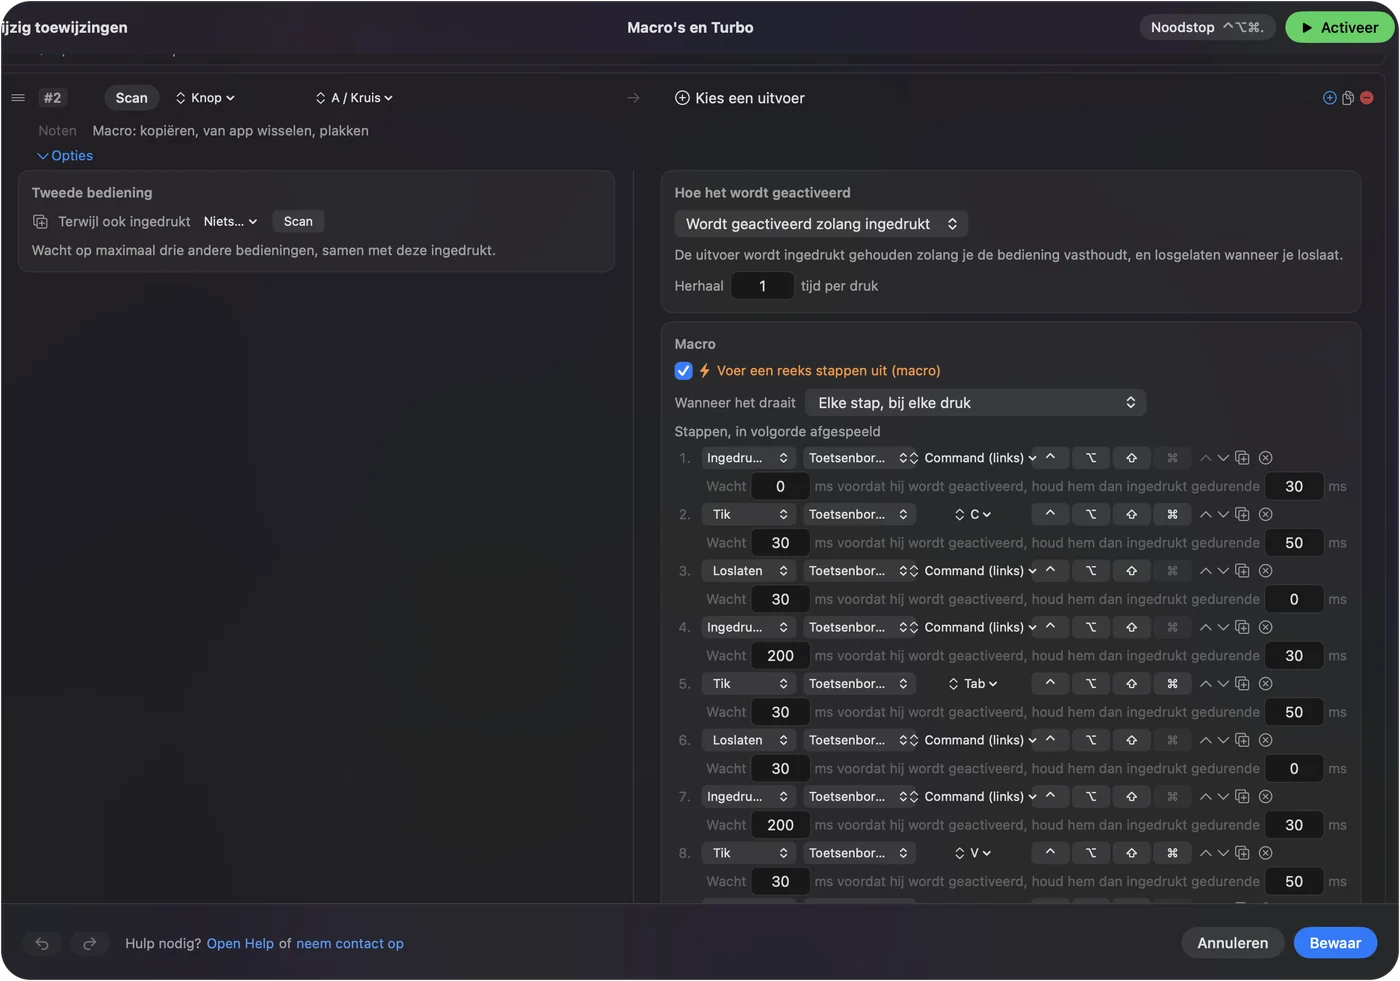Click the Noodstop button
The width and height of the screenshot is (1400, 981).
(1207, 28)
